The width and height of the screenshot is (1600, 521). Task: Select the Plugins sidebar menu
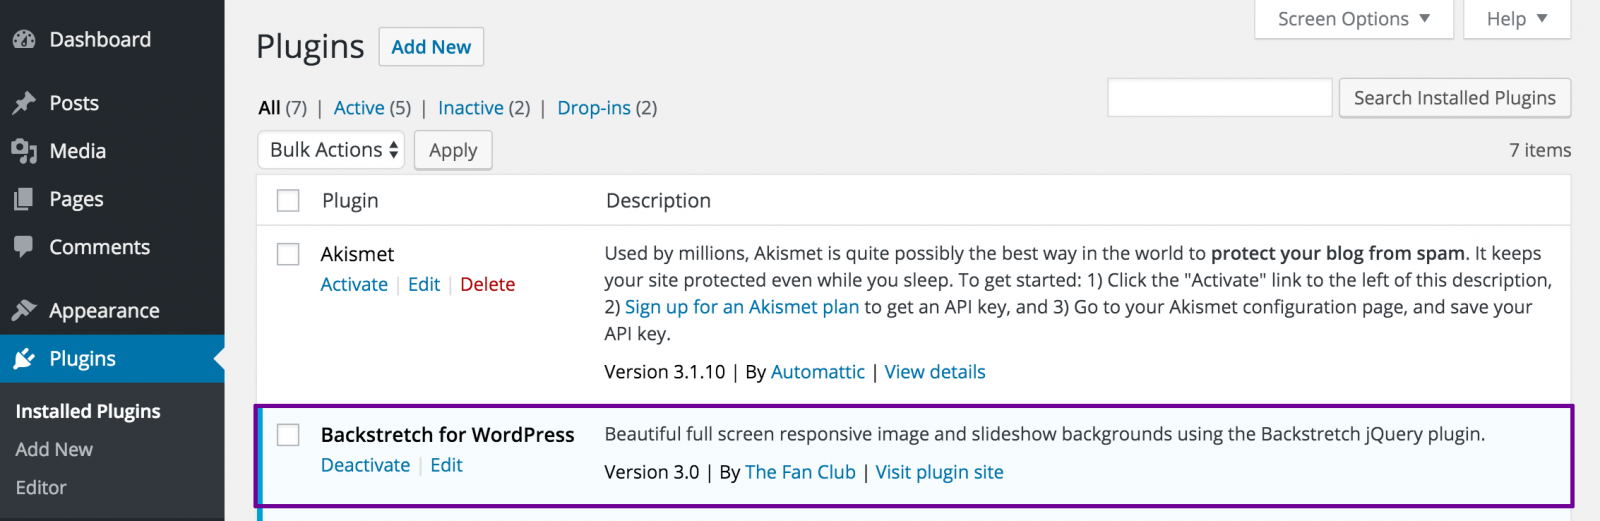tap(112, 358)
